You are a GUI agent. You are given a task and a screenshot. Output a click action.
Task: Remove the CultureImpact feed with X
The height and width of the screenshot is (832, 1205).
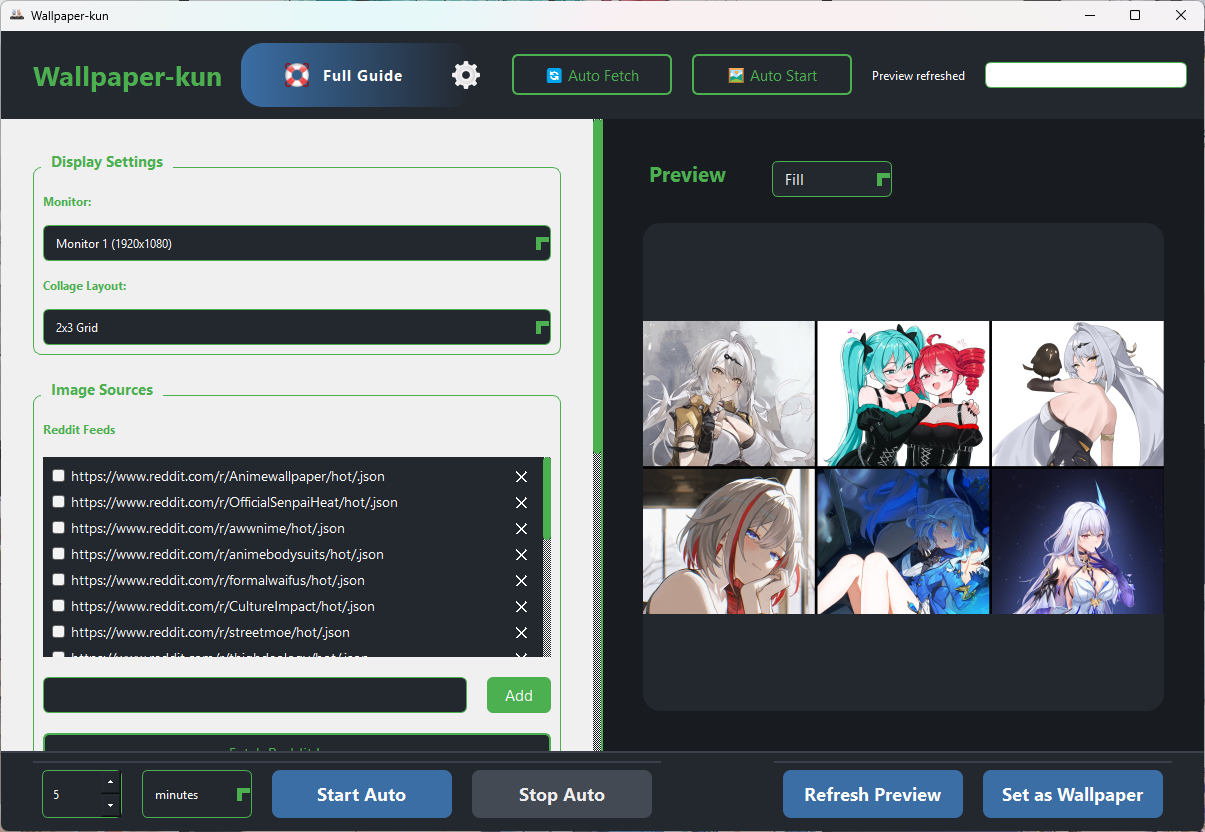point(521,607)
